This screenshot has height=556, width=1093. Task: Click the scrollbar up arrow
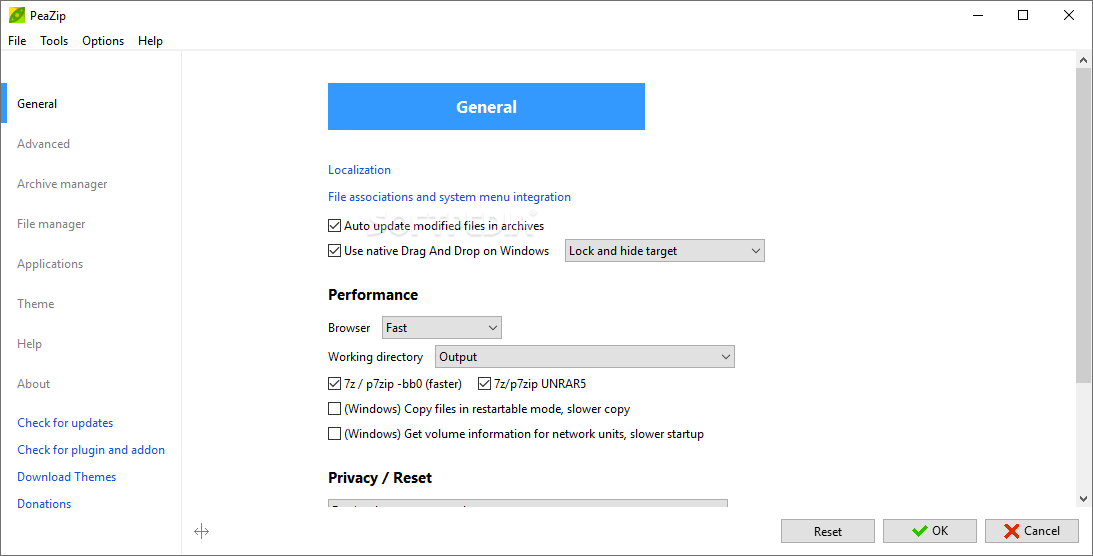(1083, 61)
